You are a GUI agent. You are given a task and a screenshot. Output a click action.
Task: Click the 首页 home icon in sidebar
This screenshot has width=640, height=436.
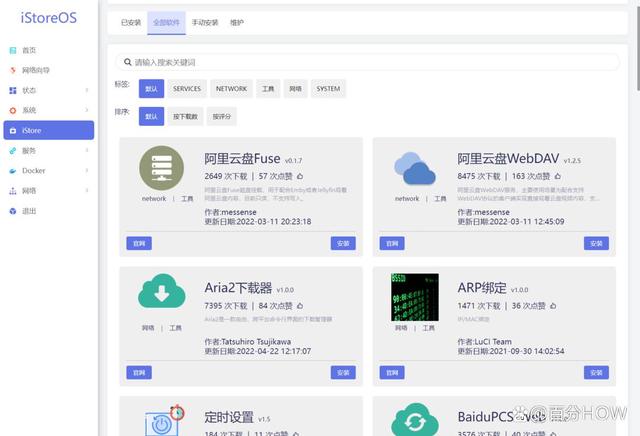(13, 50)
